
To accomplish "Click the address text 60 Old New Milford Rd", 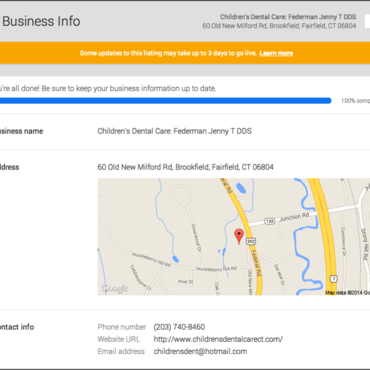I will pos(186,167).
